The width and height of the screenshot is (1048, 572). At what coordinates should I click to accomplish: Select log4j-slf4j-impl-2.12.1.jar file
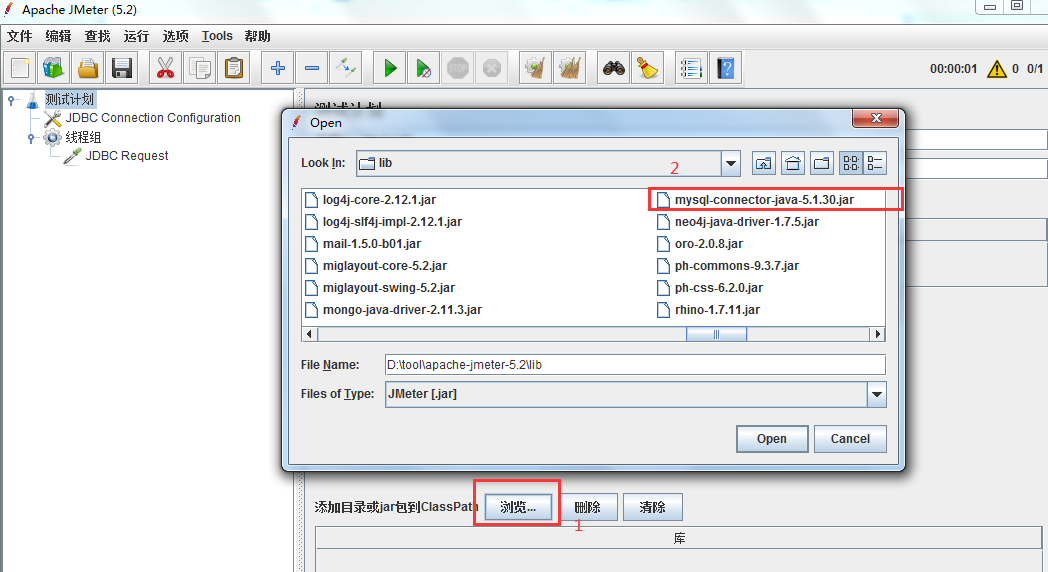tap(383, 222)
